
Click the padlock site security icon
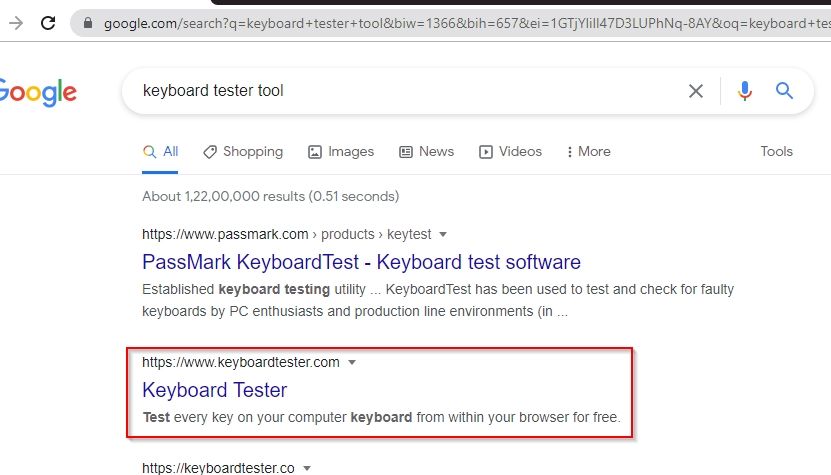(88, 23)
